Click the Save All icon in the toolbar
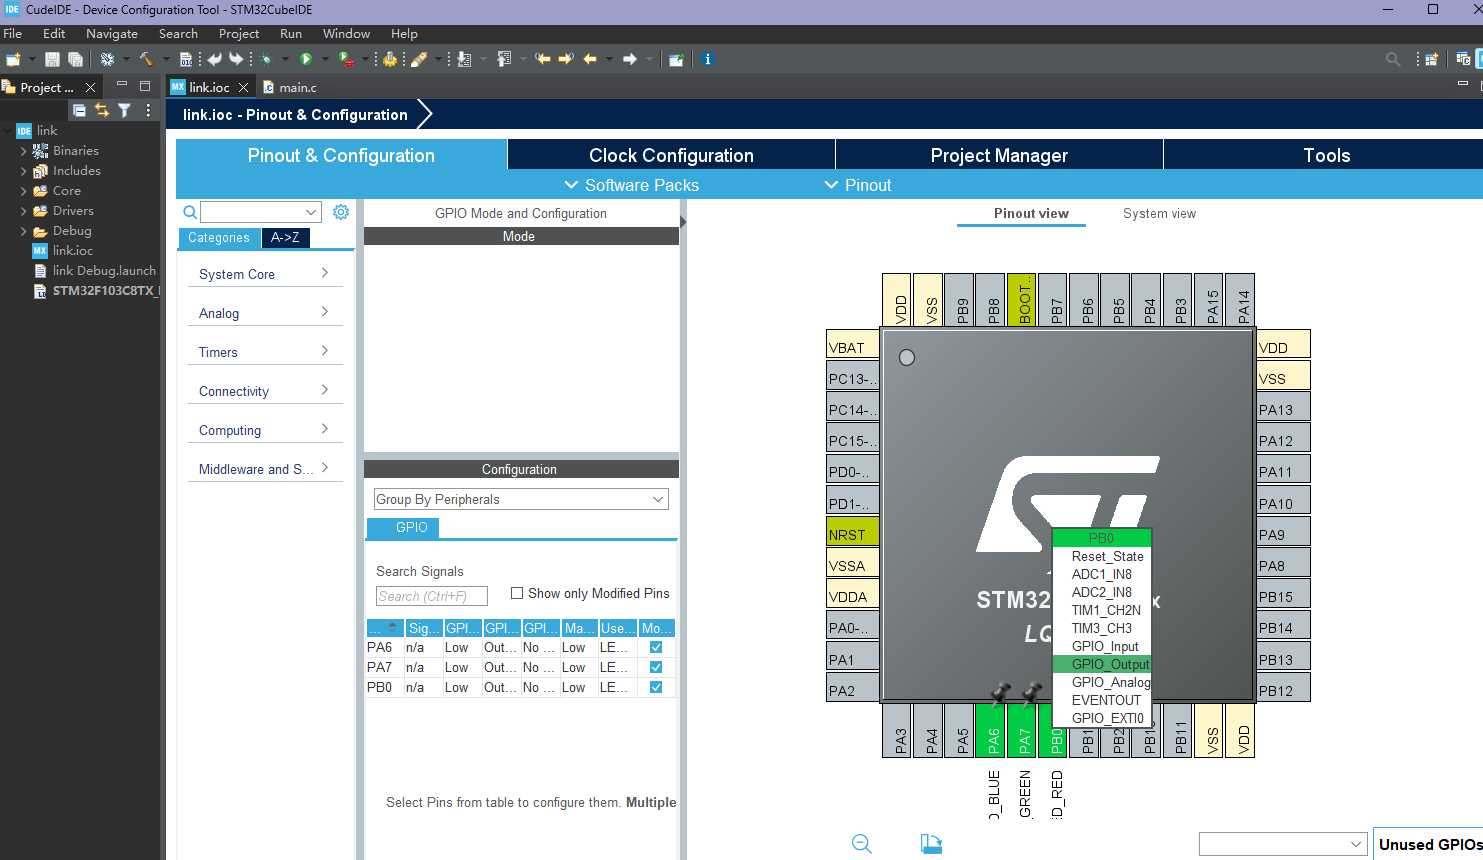Viewport: 1483px width, 860px height. point(75,60)
